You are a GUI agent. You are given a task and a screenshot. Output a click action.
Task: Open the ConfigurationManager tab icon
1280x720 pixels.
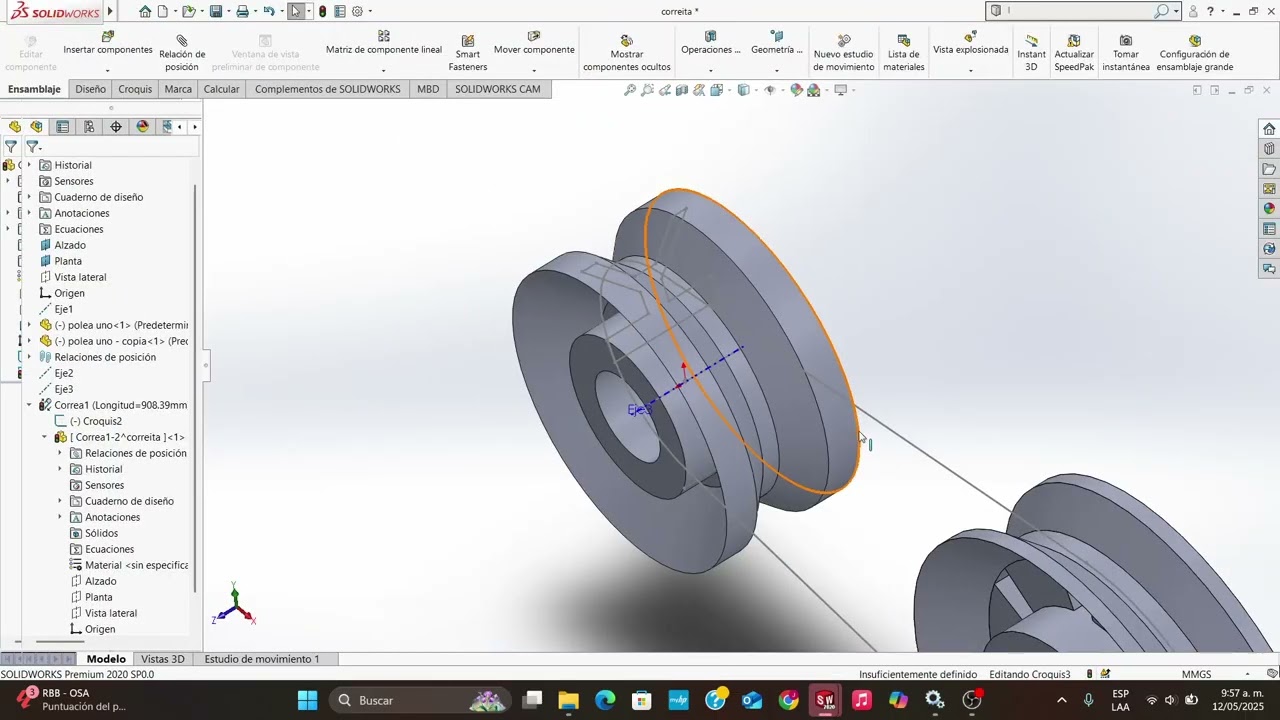(x=89, y=127)
